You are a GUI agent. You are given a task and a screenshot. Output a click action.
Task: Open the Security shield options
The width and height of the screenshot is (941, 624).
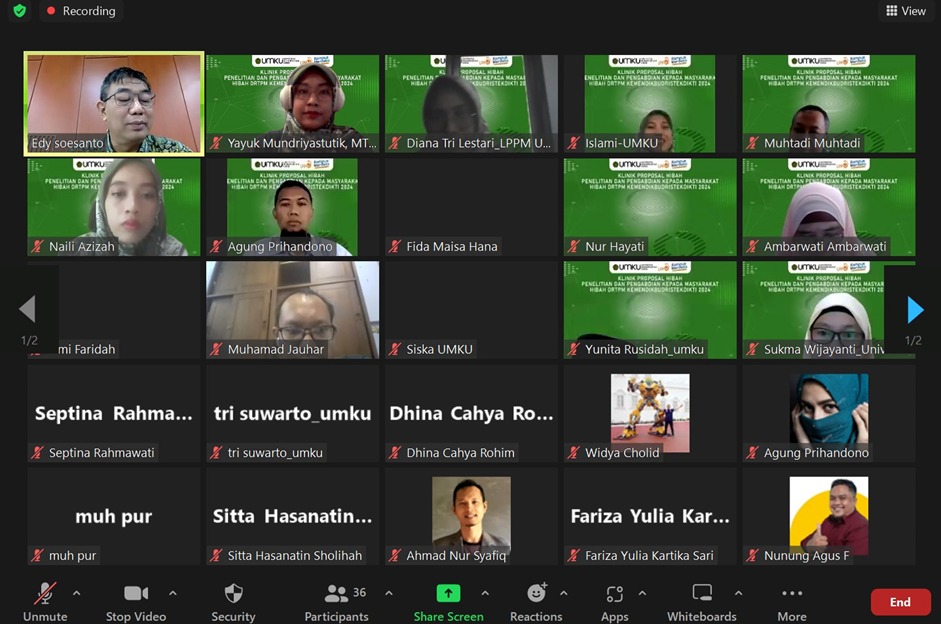[233, 601]
